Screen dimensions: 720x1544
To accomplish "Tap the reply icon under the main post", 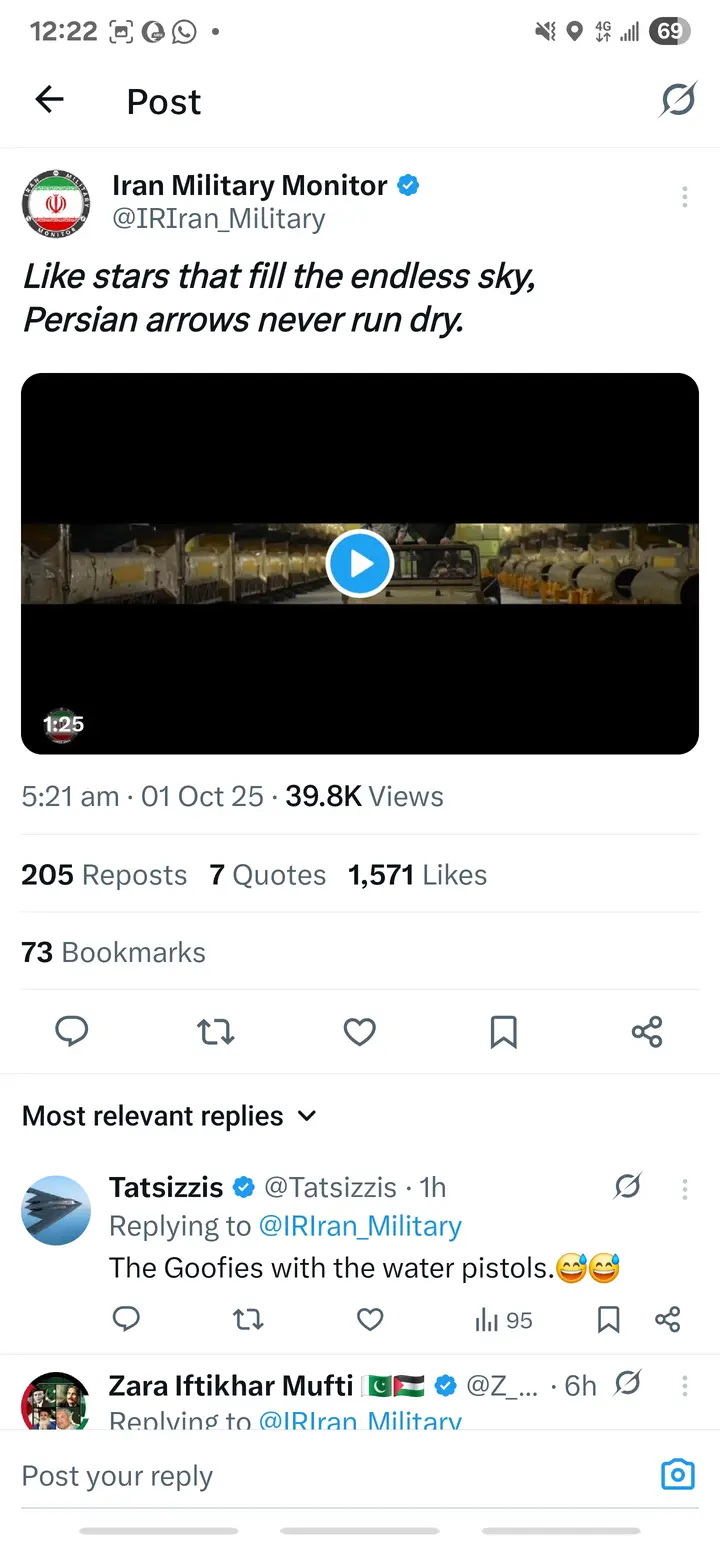I will (x=71, y=1031).
